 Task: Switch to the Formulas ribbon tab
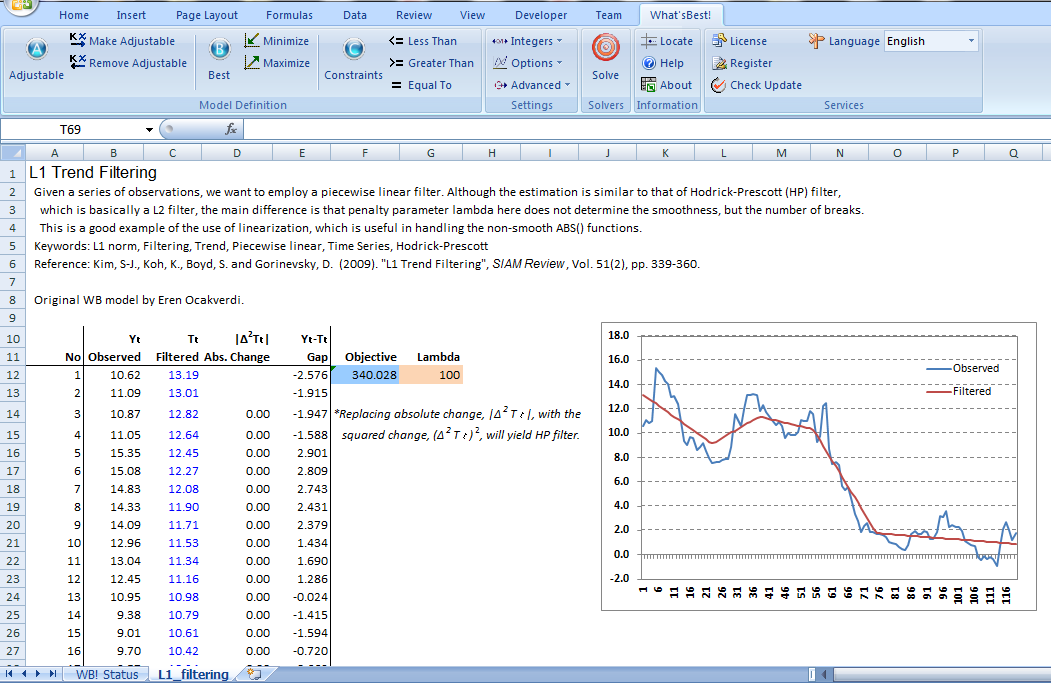pyautogui.click(x=289, y=15)
